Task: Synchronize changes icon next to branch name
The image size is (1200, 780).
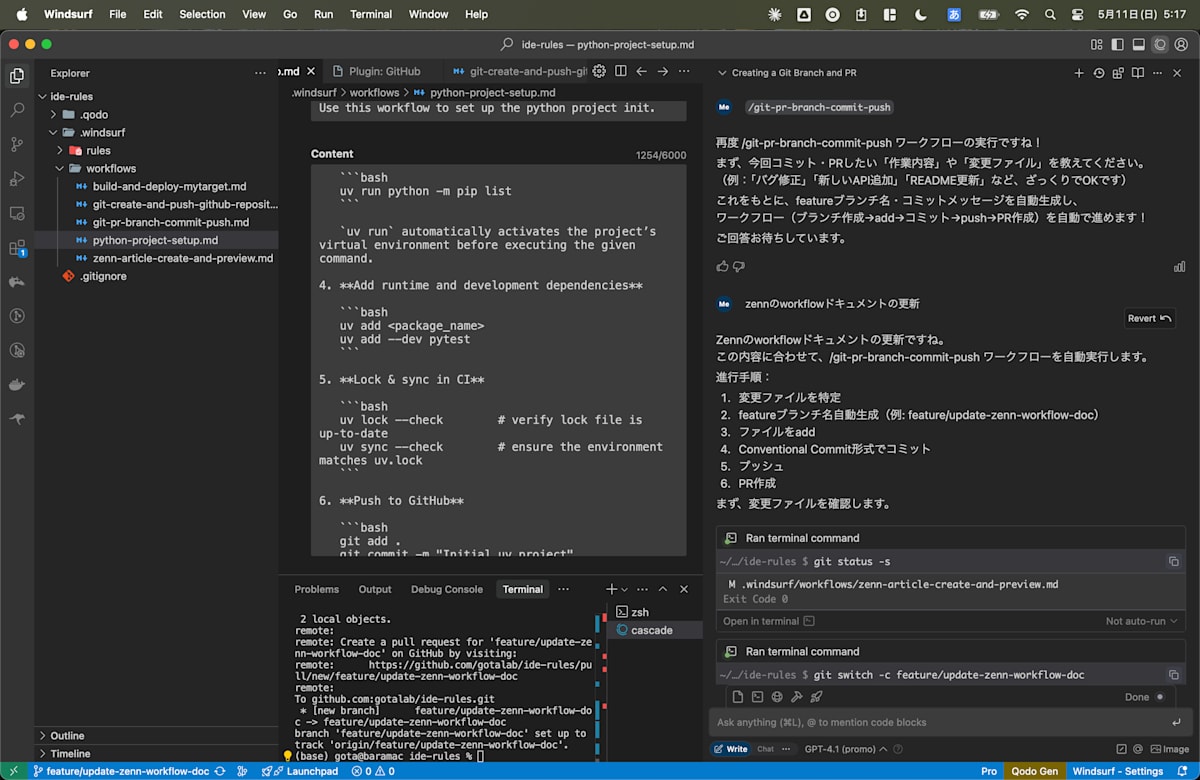Action: (219, 771)
